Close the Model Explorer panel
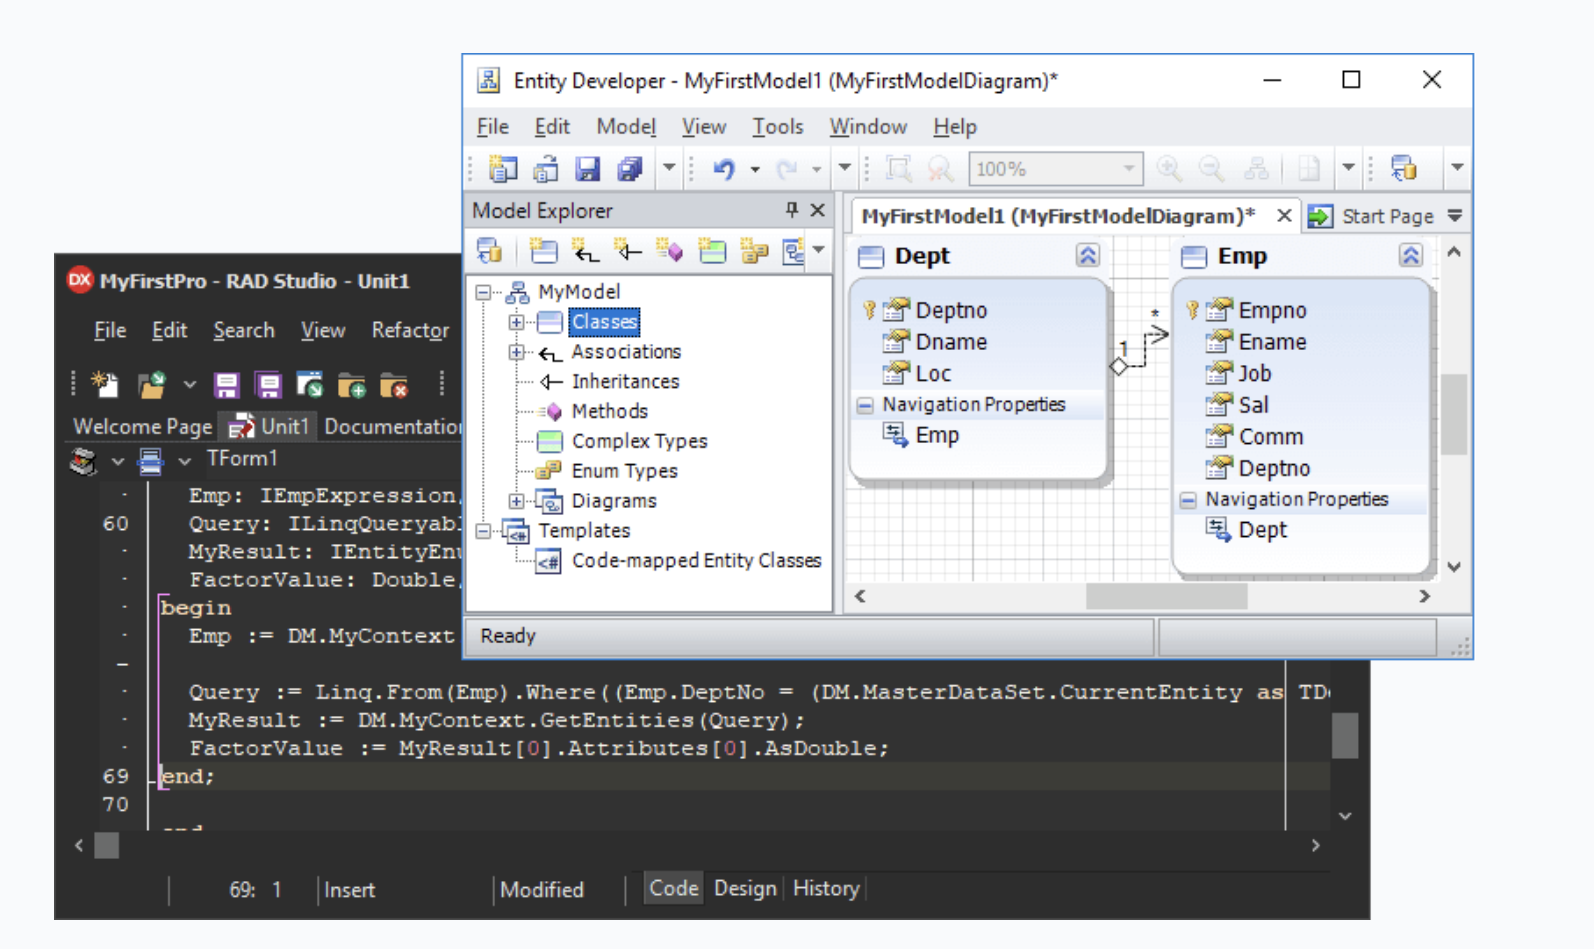 [x=817, y=210]
